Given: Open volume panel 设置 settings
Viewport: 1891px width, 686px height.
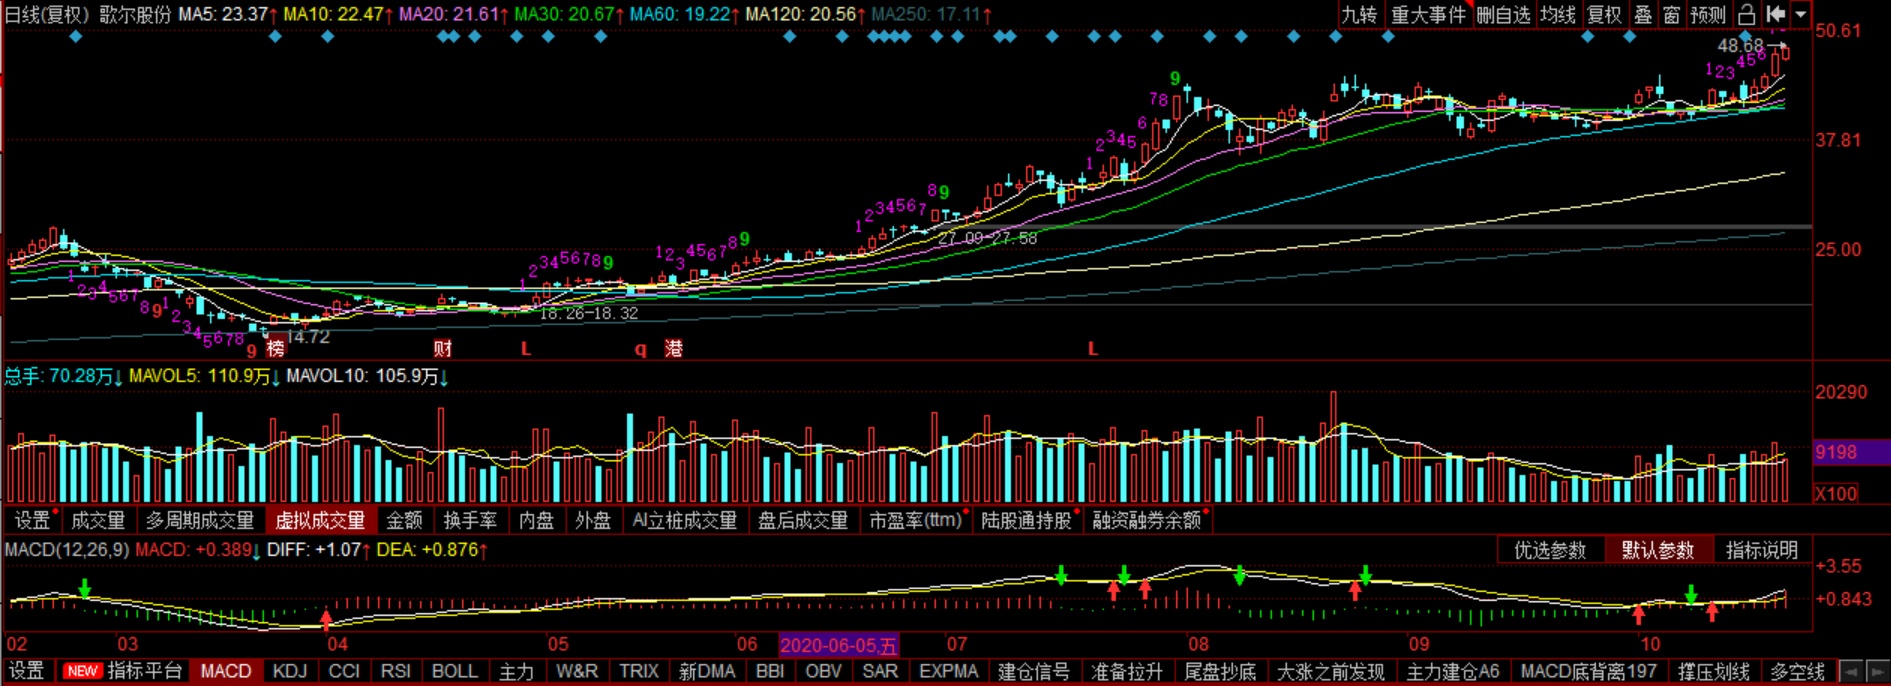Looking at the screenshot, I should [31, 520].
